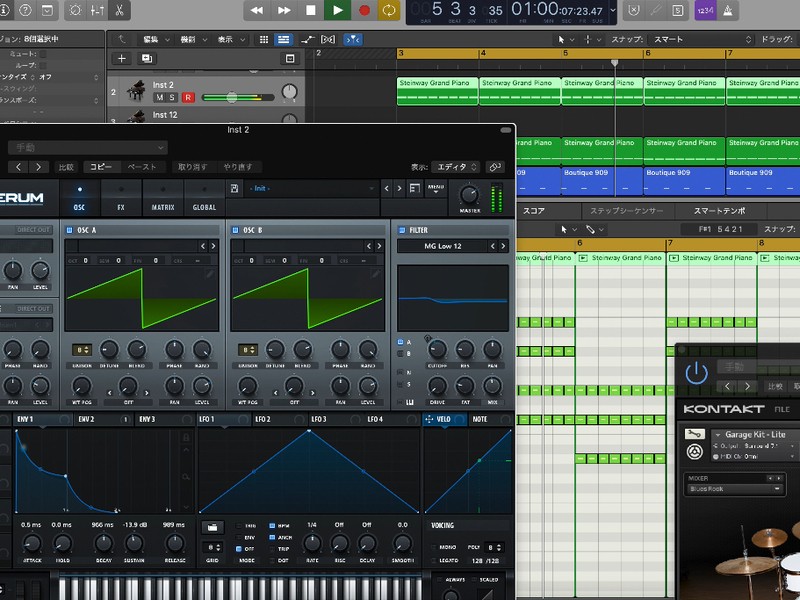Mute the Inst 2 track
Viewport: 800px width, 600px height.
[x=159, y=98]
